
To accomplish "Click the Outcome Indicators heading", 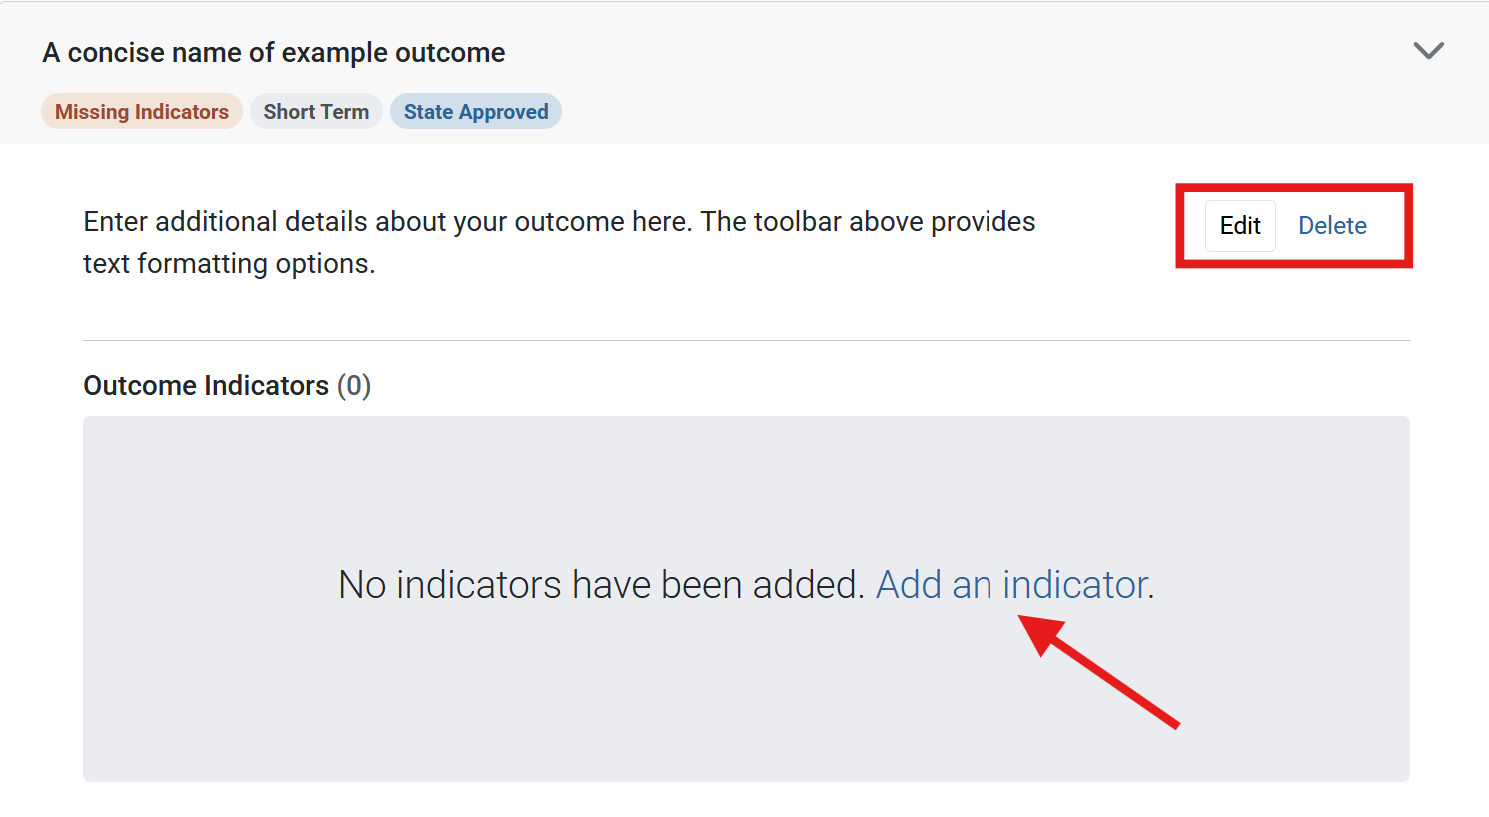I will point(206,386).
